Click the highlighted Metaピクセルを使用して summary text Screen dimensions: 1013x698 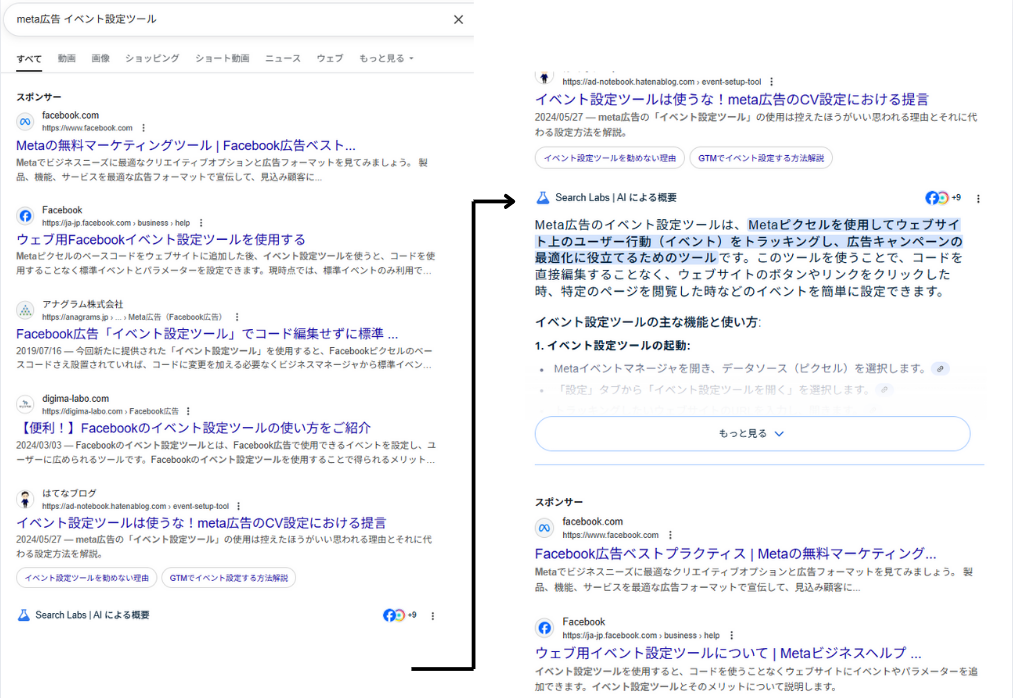tap(749, 241)
